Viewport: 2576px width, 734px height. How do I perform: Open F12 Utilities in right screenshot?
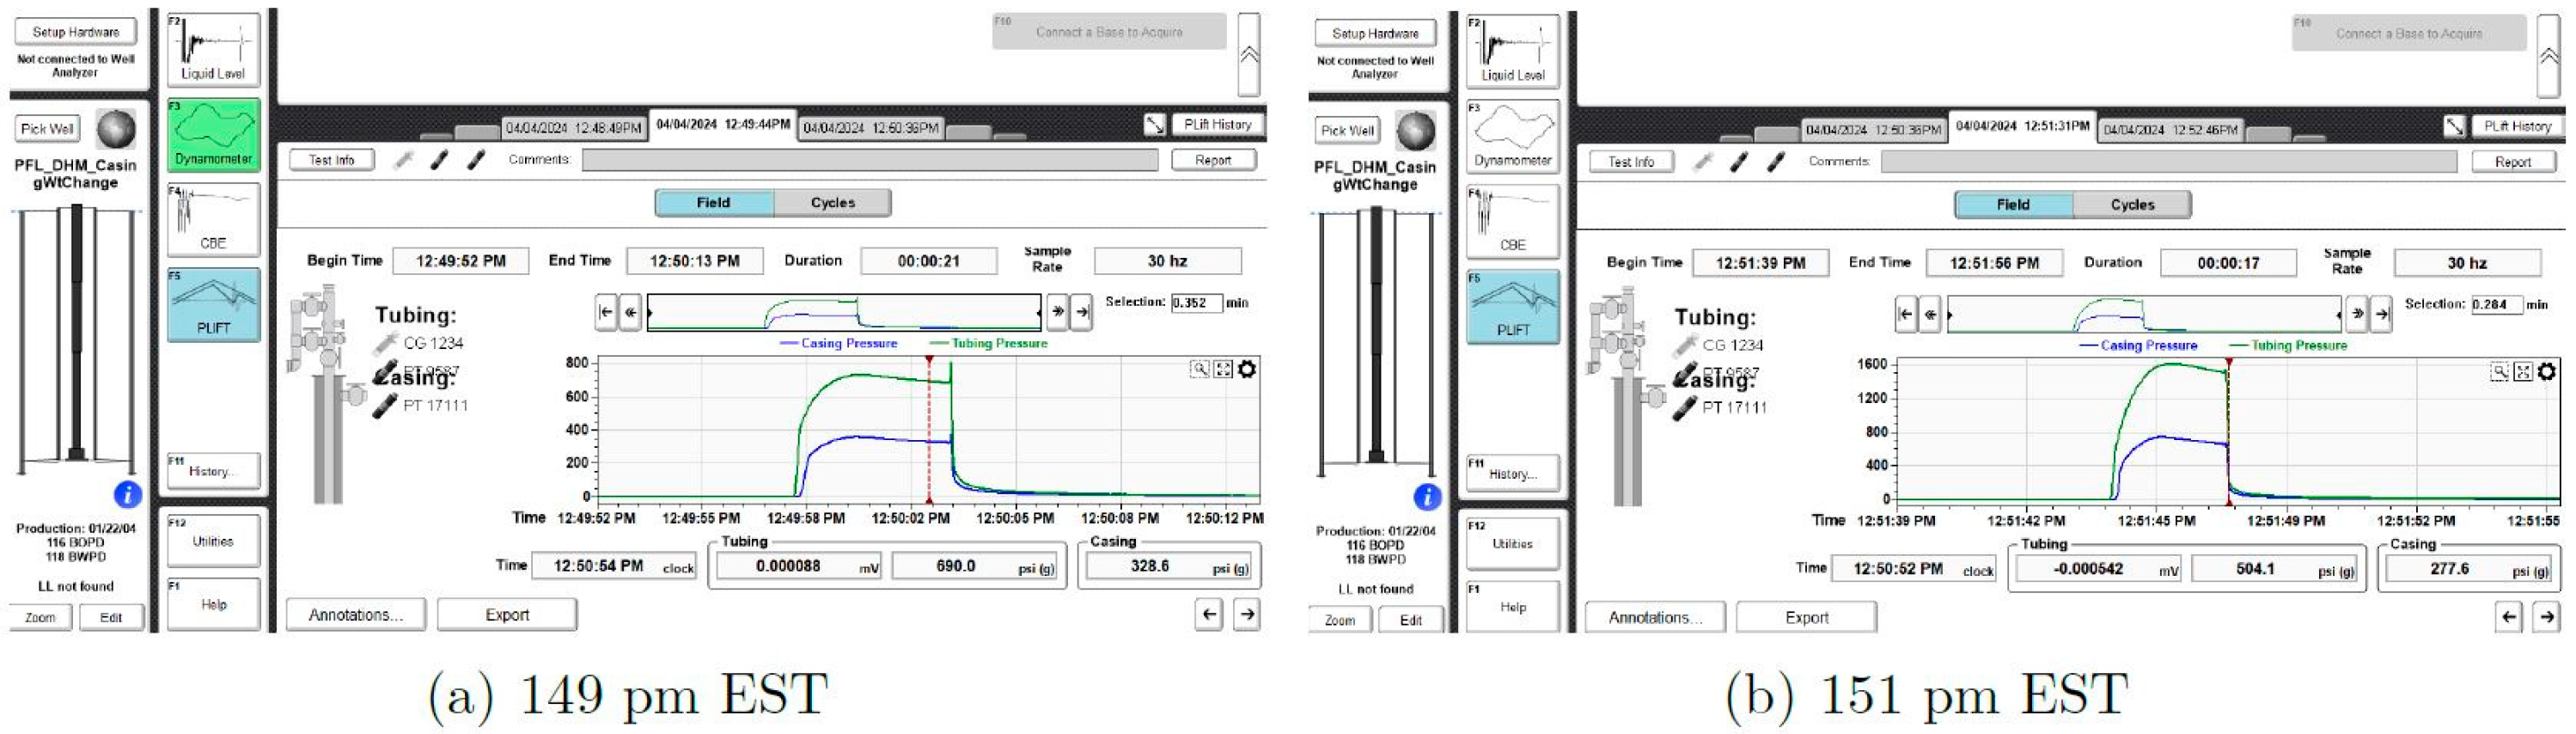pyautogui.click(x=1512, y=544)
